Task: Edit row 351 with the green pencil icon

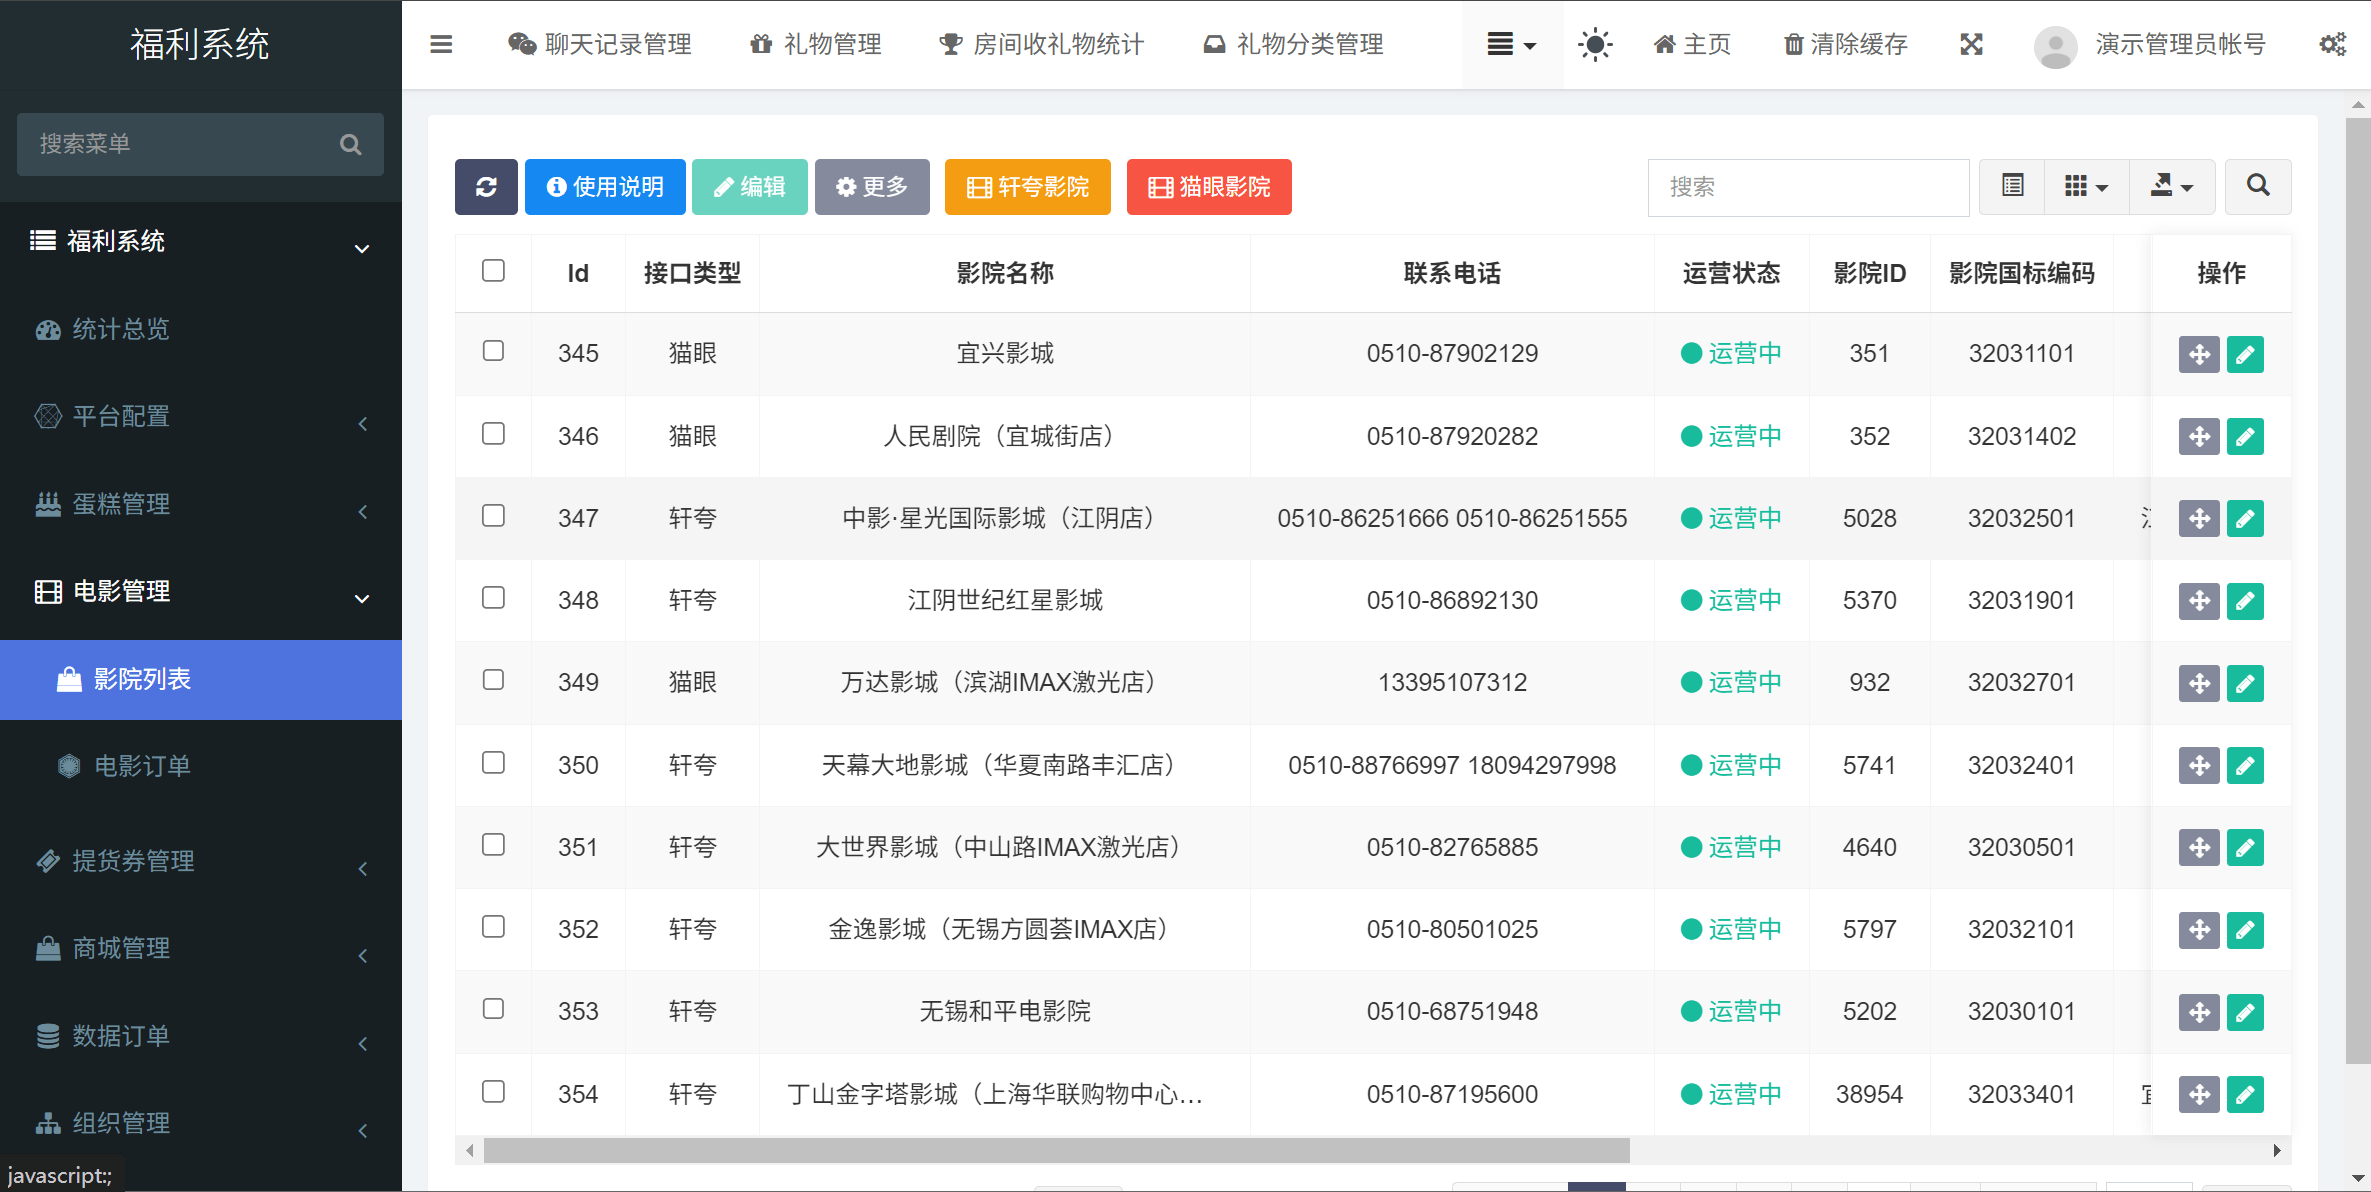Action: pos(2245,847)
